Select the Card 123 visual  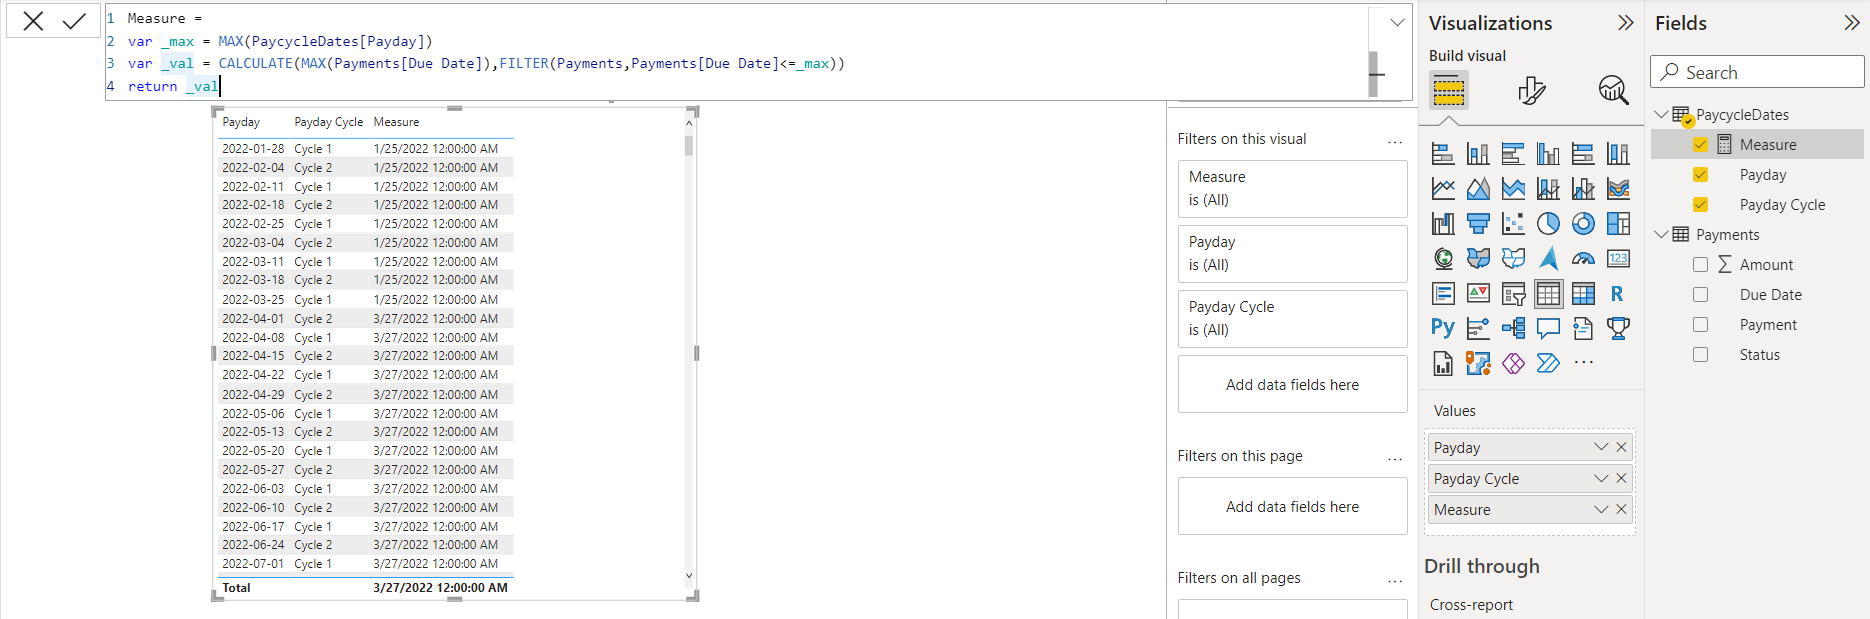[1618, 258]
